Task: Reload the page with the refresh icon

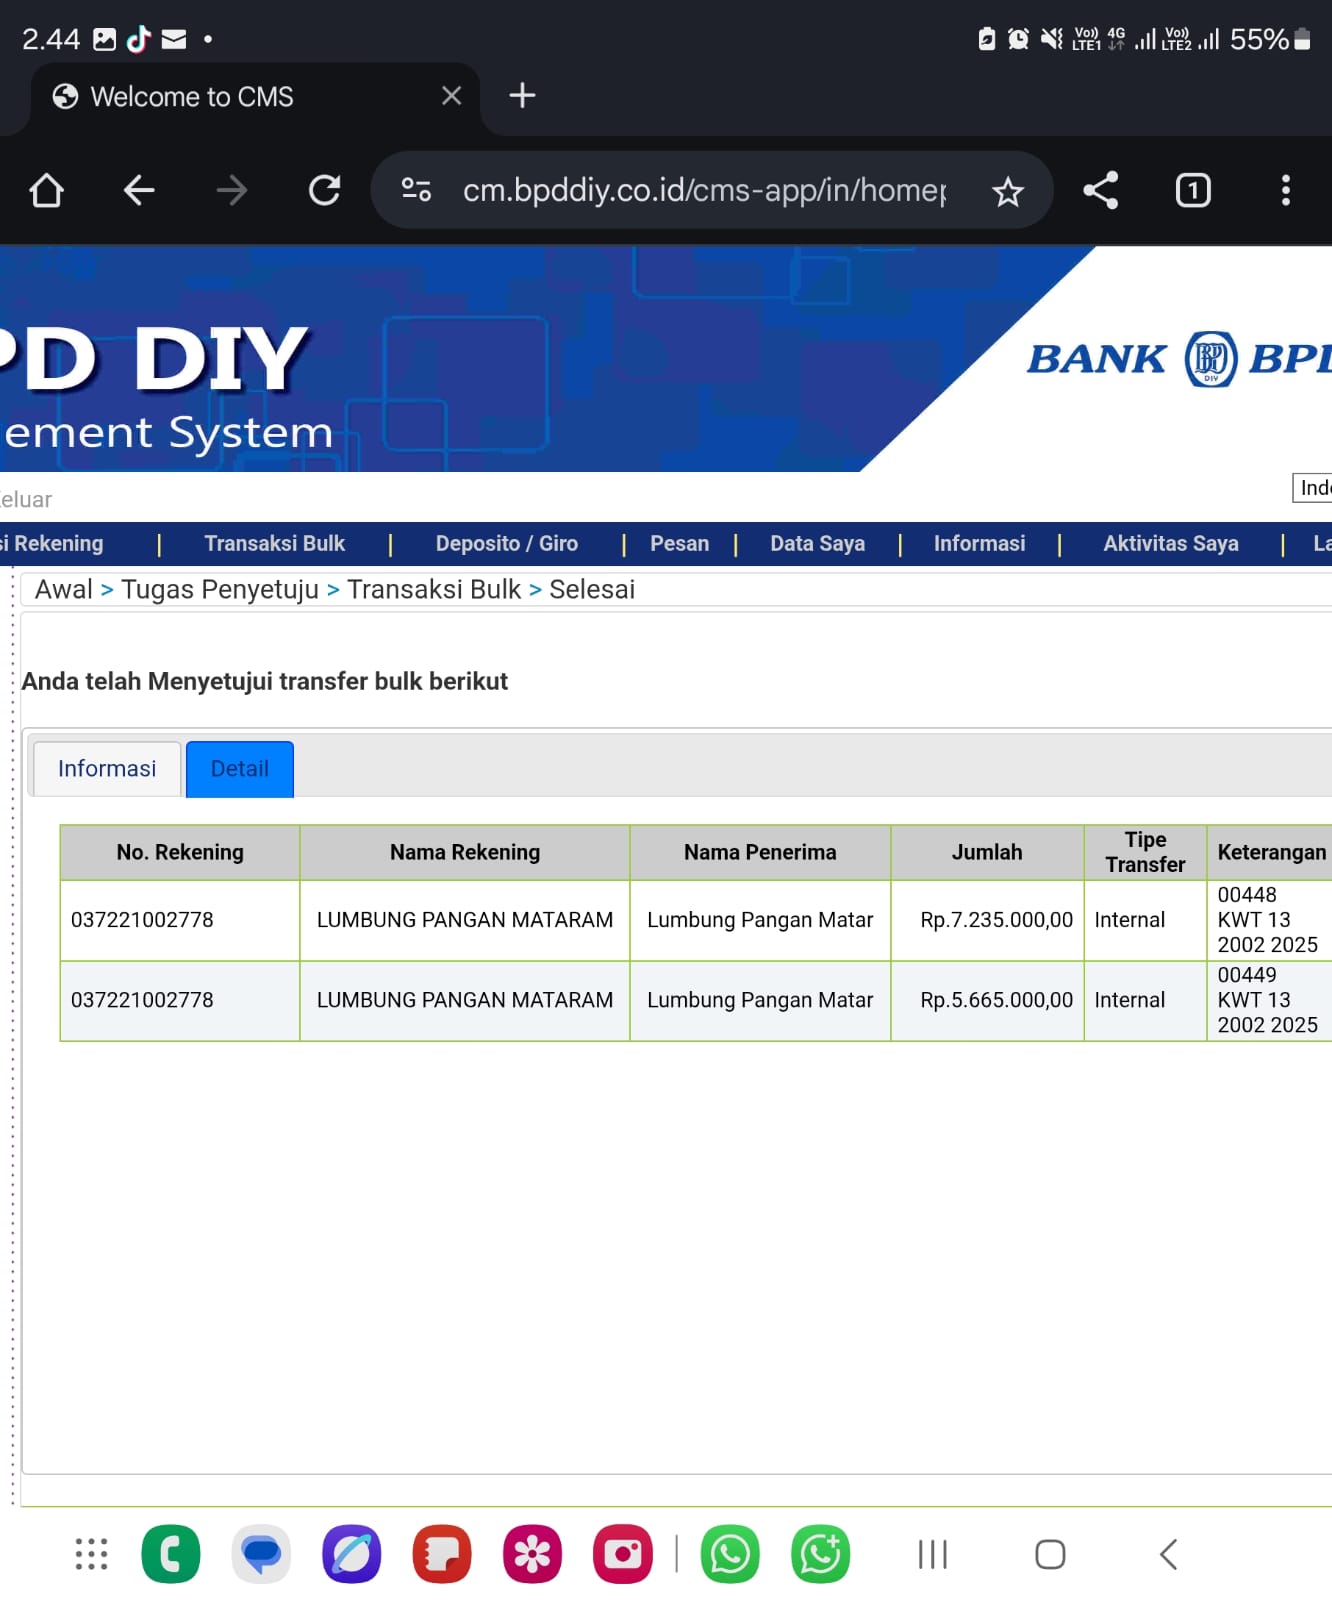Action: [x=324, y=190]
